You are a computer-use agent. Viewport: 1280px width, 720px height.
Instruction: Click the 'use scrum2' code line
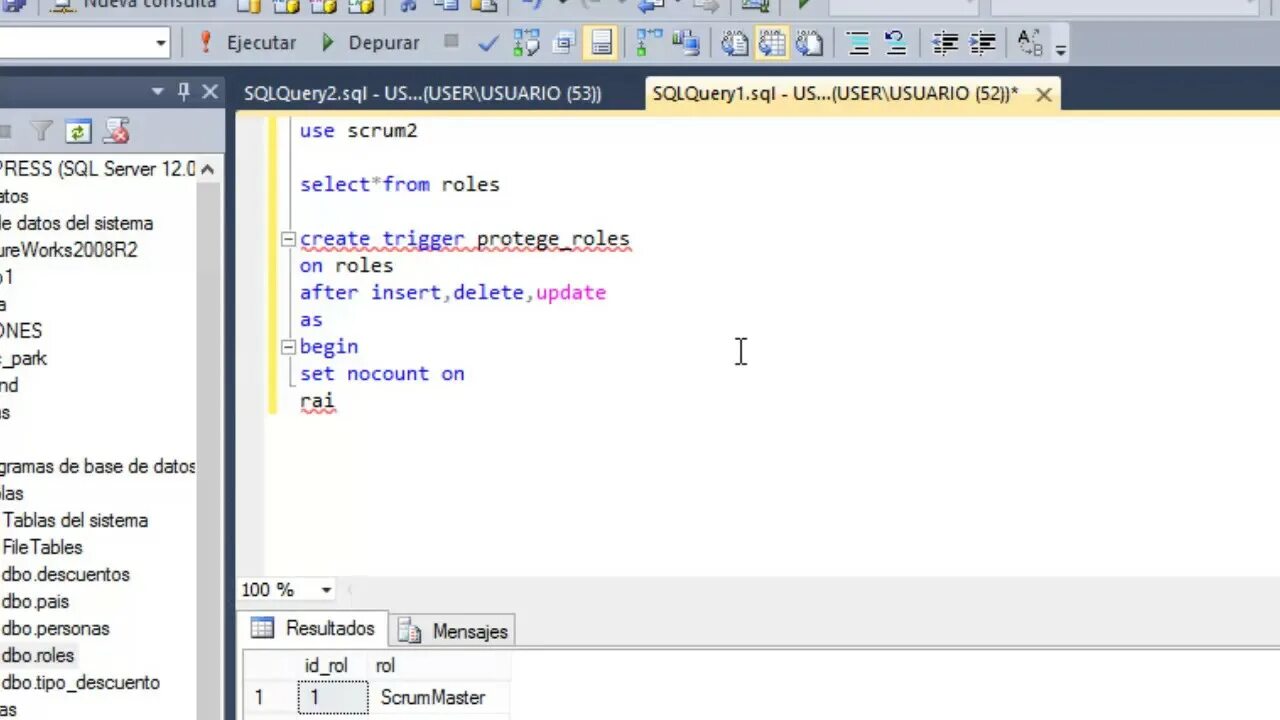point(358,131)
